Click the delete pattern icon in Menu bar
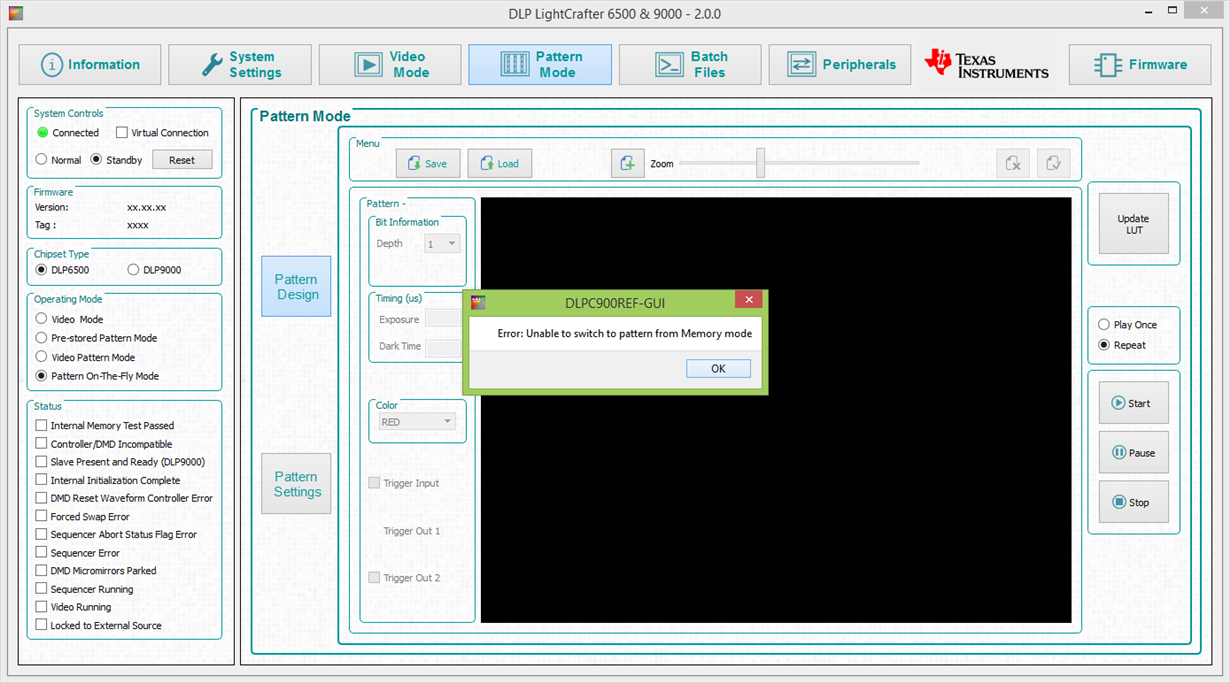The height and width of the screenshot is (683, 1230). (1013, 164)
